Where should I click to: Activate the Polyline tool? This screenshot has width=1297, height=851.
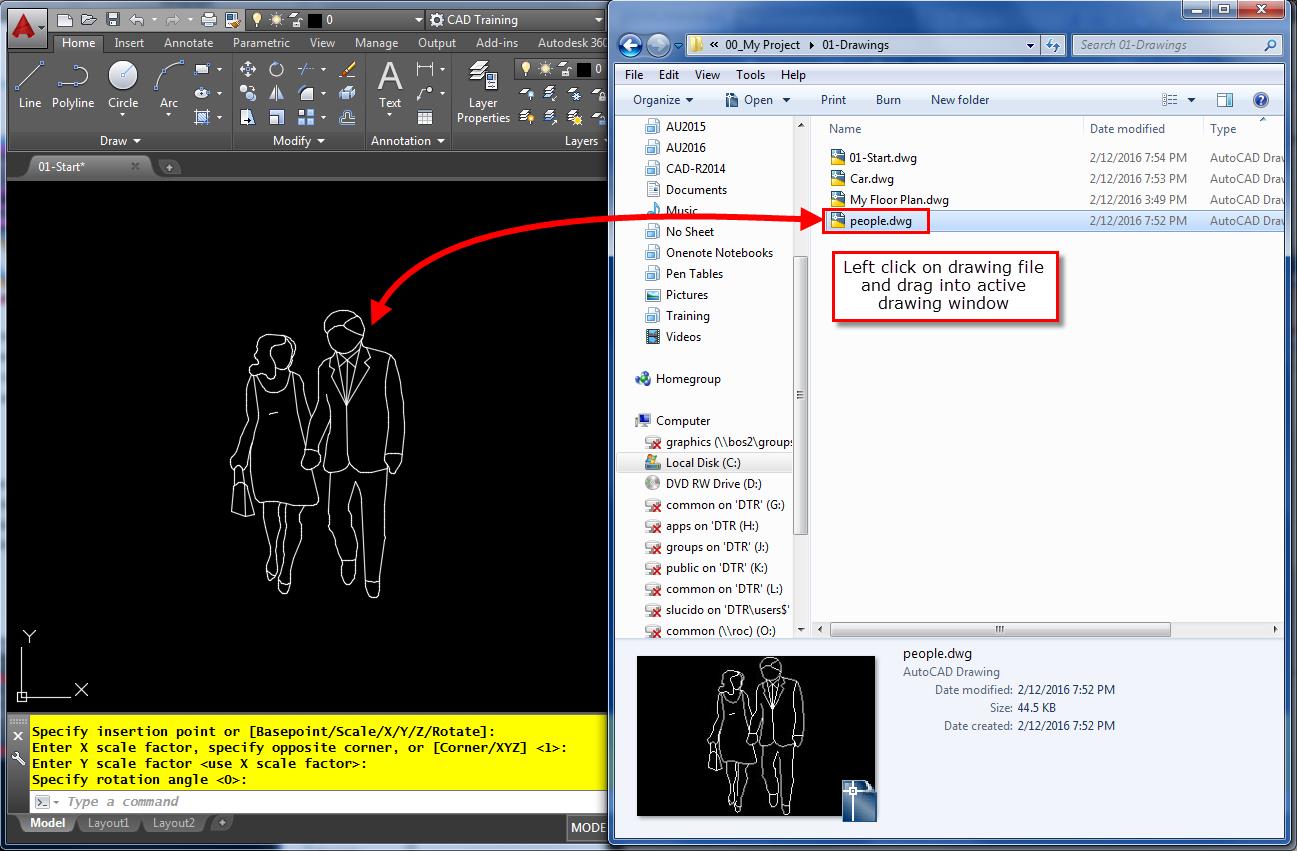pyautogui.click(x=73, y=84)
